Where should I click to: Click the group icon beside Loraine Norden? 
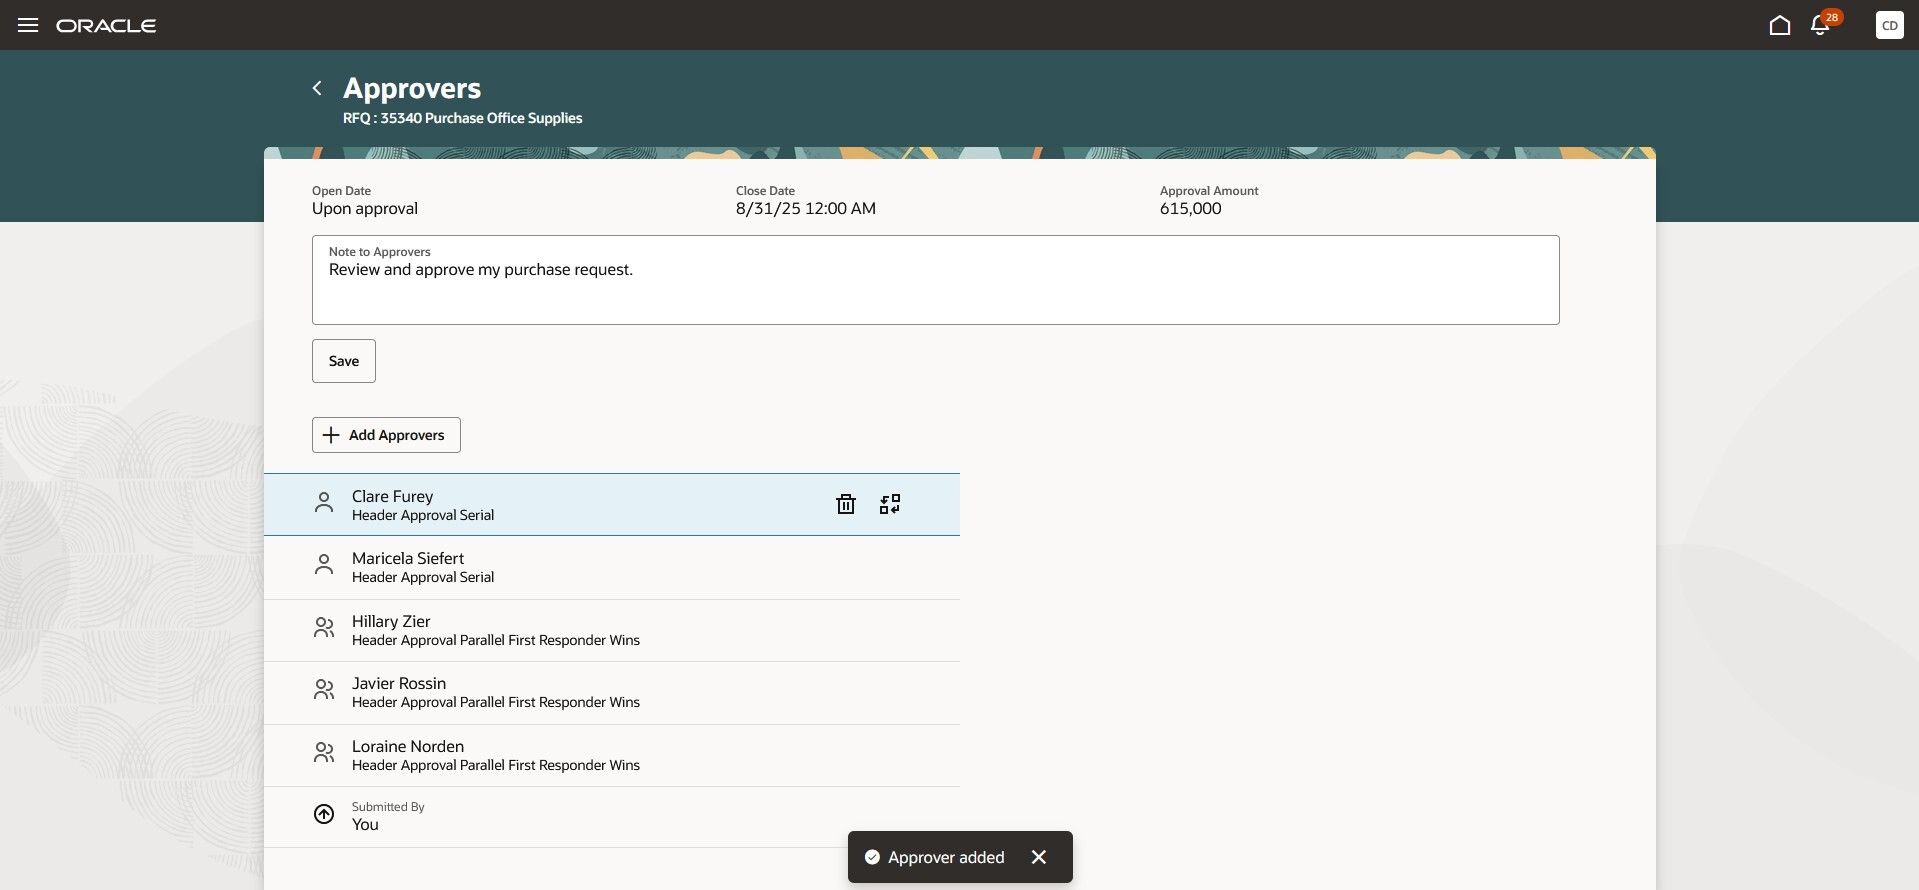coord(324,753)
